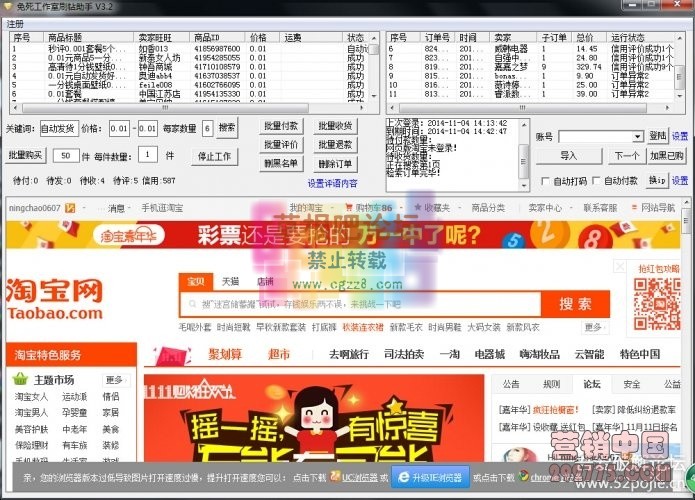Click the minimum price field
The image size is (695, 500).
pyautogui.click(x=119, y=129)
